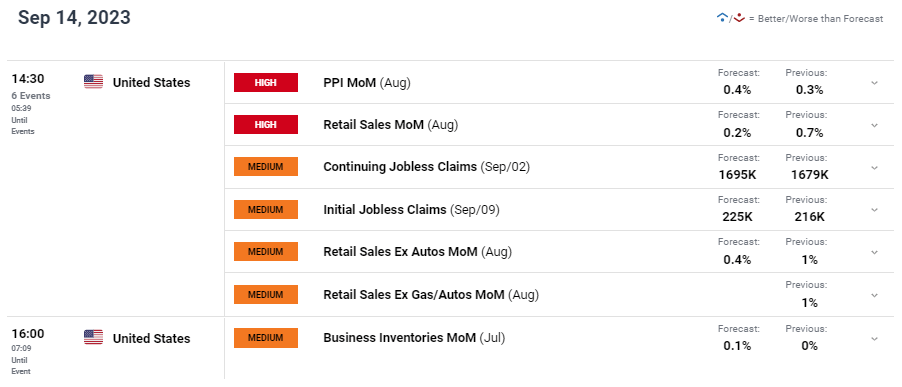Open the Initial Jobless Claims details chevron

pyautogui.click(x=874, y=210)
